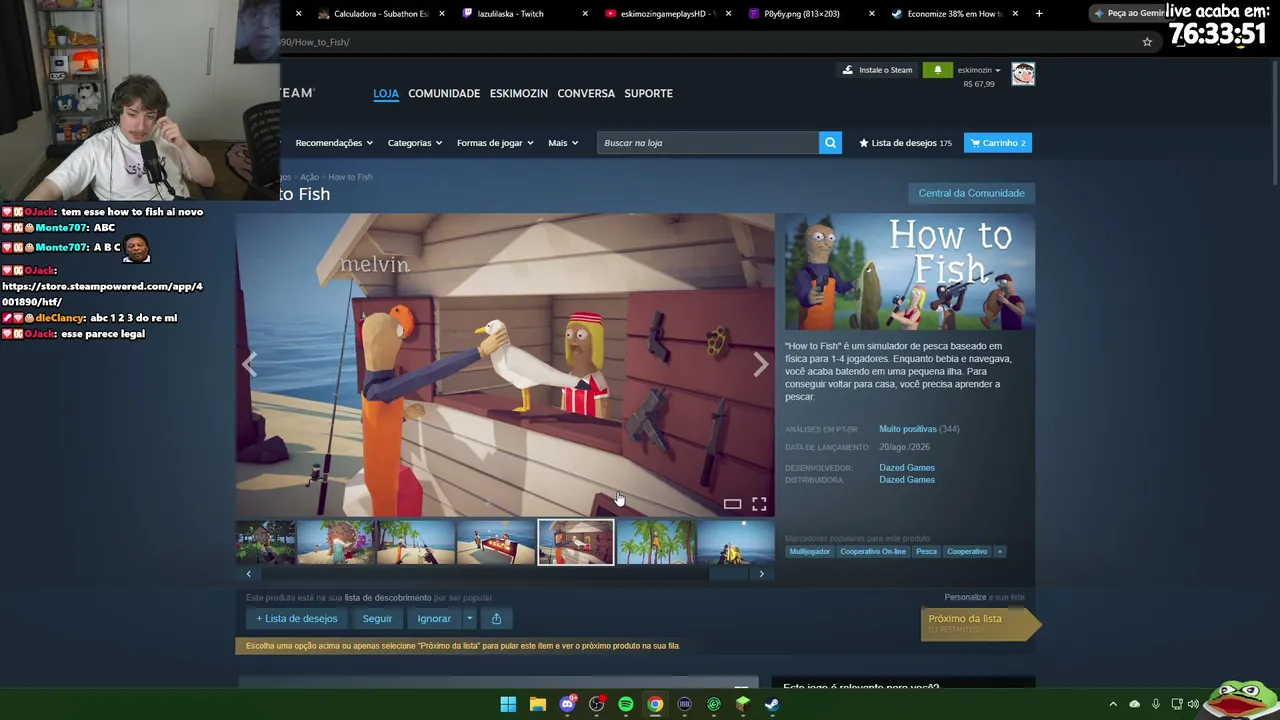This screenshot has height=720, width=1280.
Task: Click the Multijogador tag
Action: [x=810, y=552]
